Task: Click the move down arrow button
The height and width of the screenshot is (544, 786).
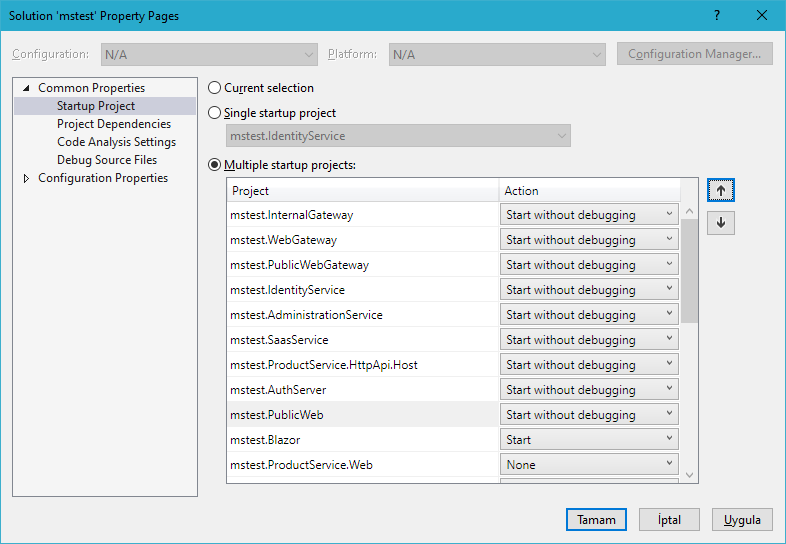Action: pos(720,223)
